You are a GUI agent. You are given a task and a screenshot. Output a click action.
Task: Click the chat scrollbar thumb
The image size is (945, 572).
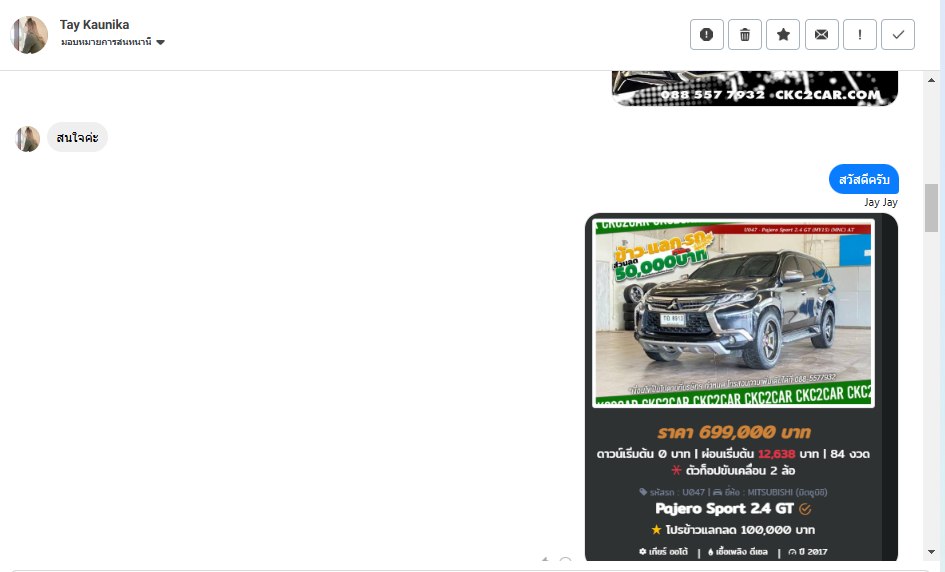pyautogui.click(x=932, y=208)
